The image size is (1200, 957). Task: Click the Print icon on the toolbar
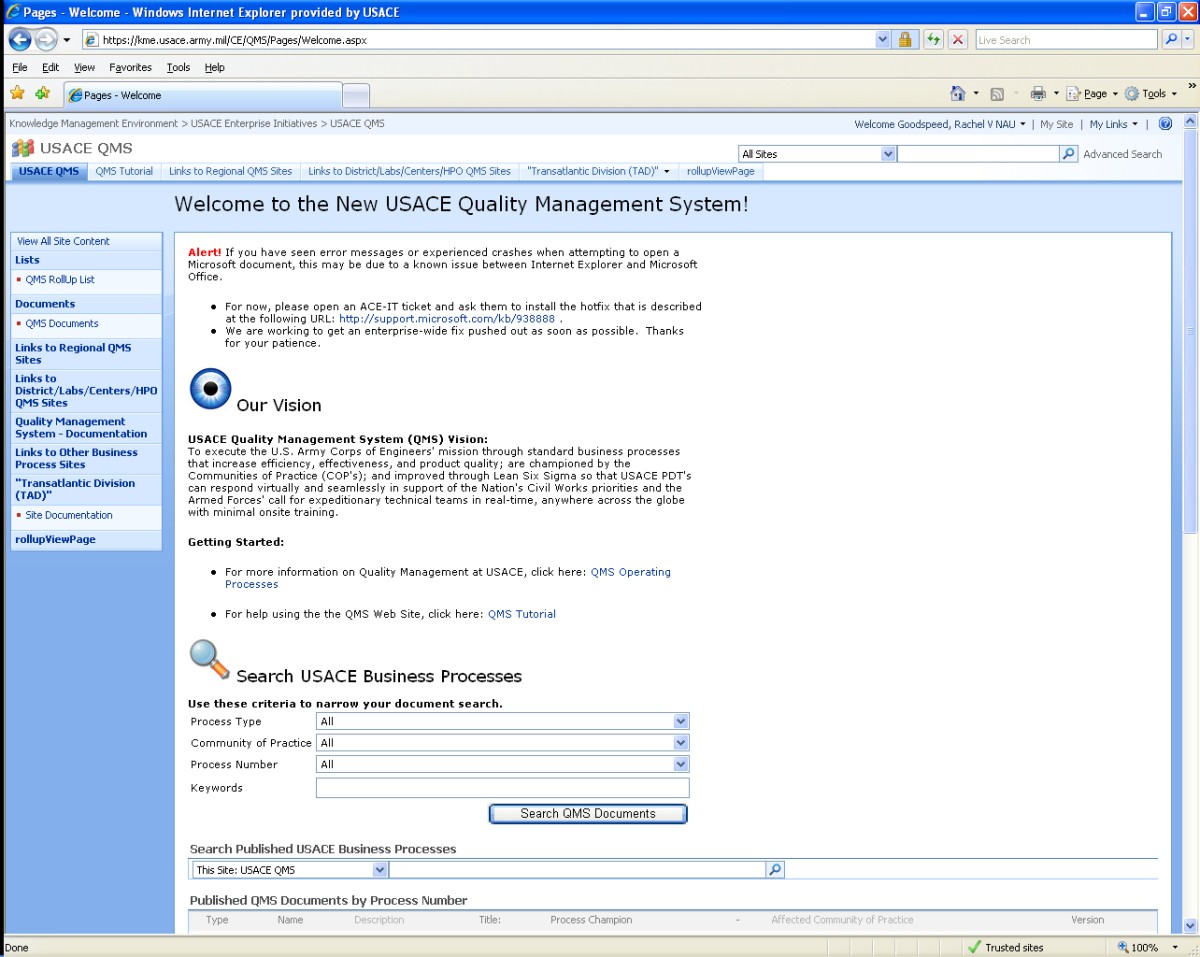coord(1037,93)
